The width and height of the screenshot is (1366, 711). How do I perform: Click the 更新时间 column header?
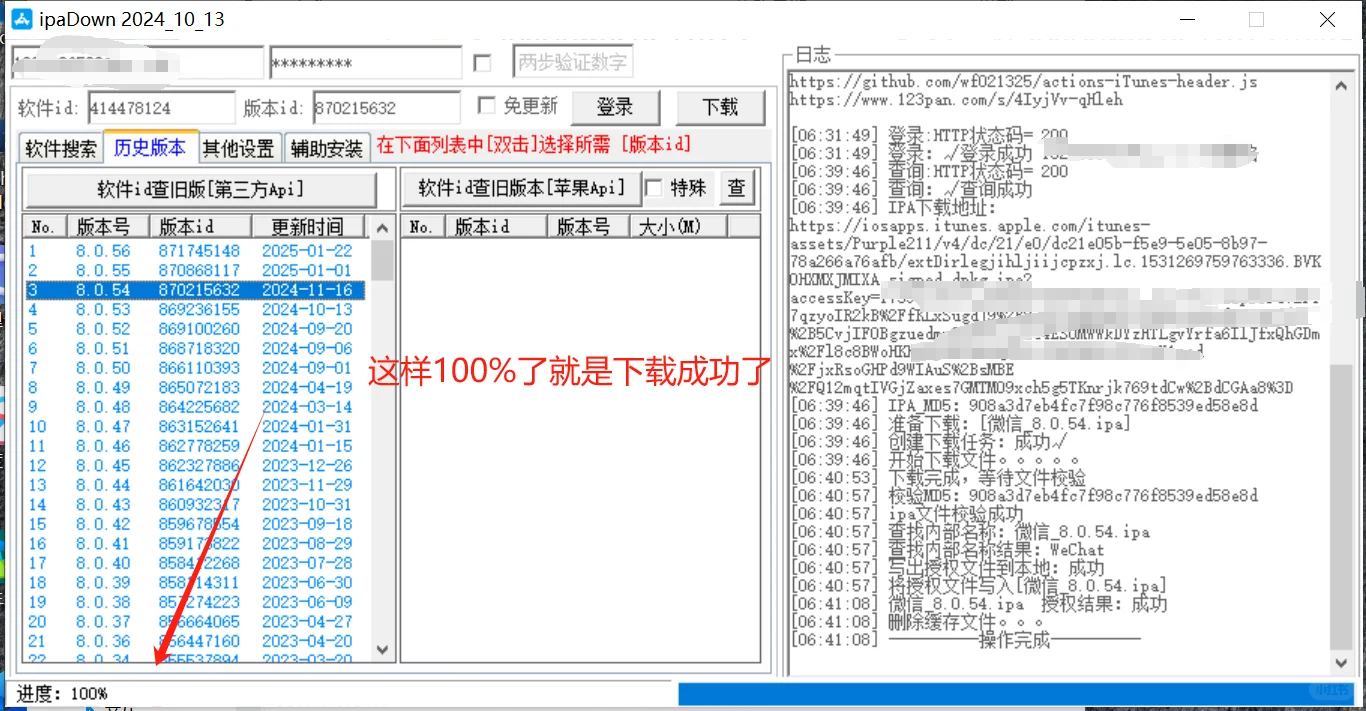310,226
